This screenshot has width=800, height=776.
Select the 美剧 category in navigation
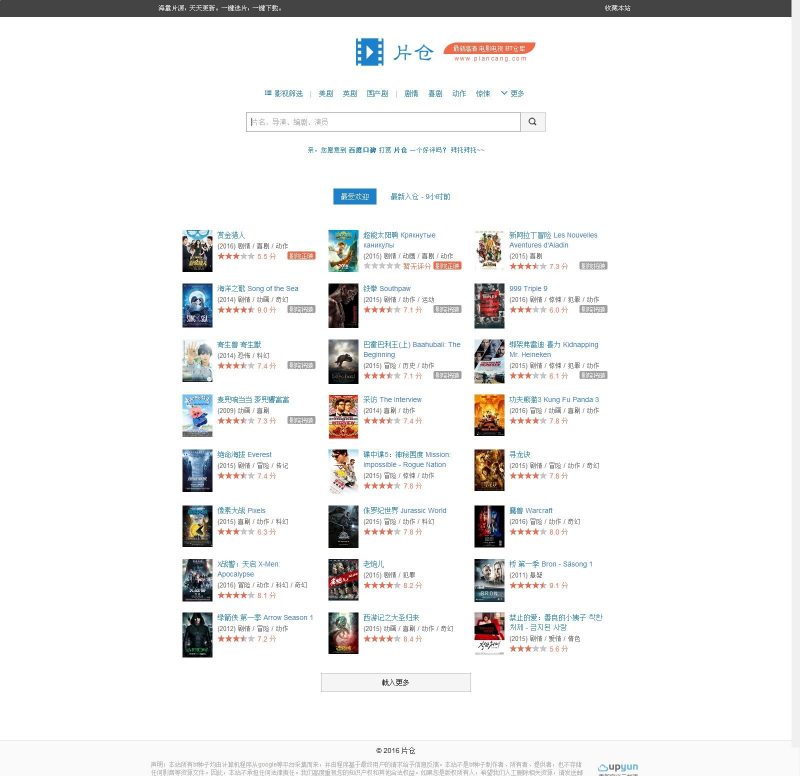coord(326,93)
